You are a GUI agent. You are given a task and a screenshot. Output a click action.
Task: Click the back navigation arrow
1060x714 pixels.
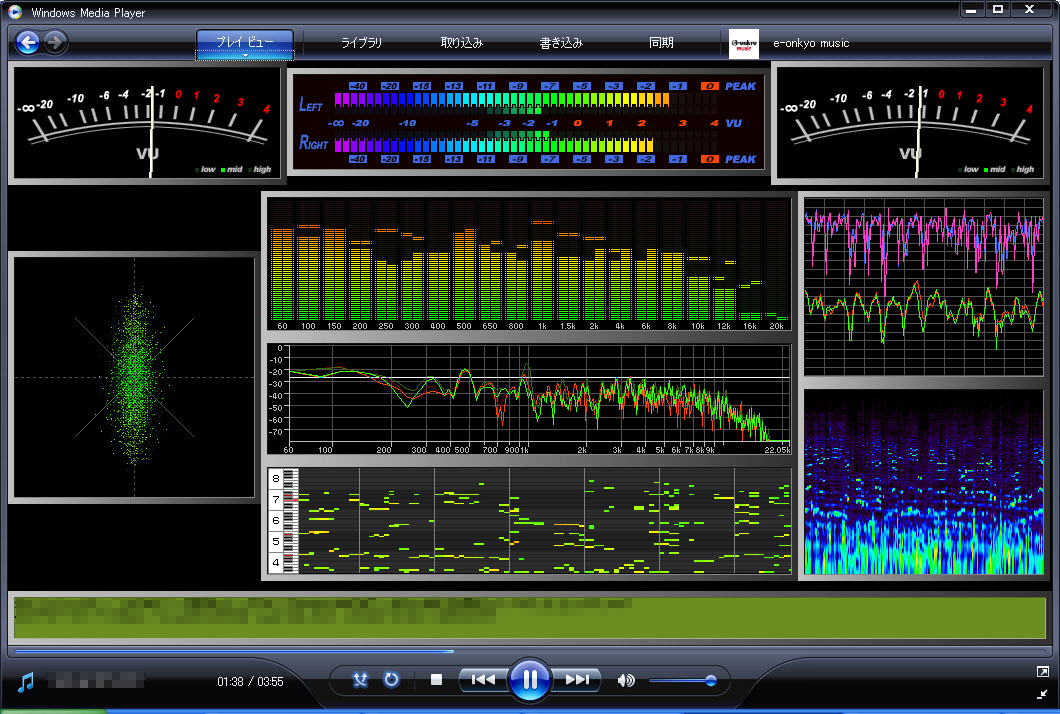tap(28, 42)
